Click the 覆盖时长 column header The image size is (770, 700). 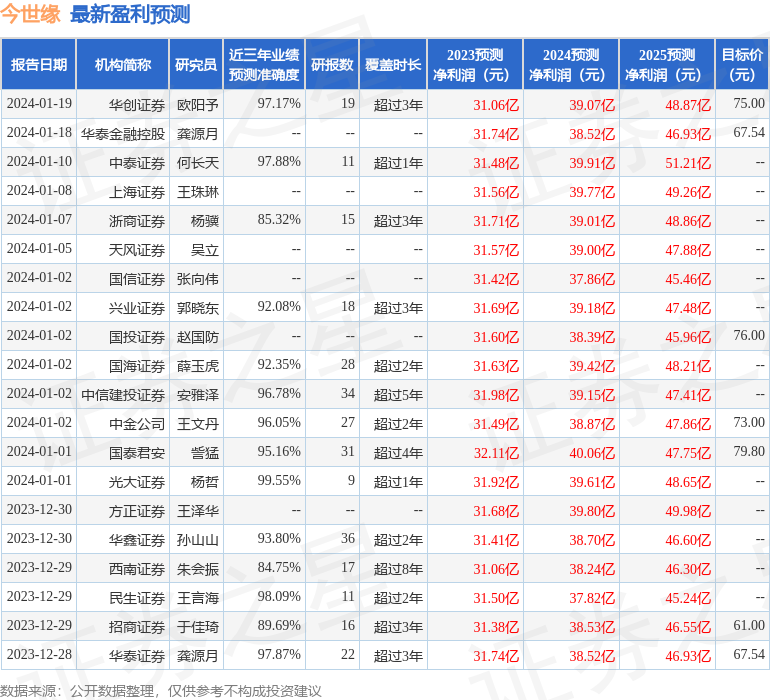pyautogui.click(x=393, y=64)
